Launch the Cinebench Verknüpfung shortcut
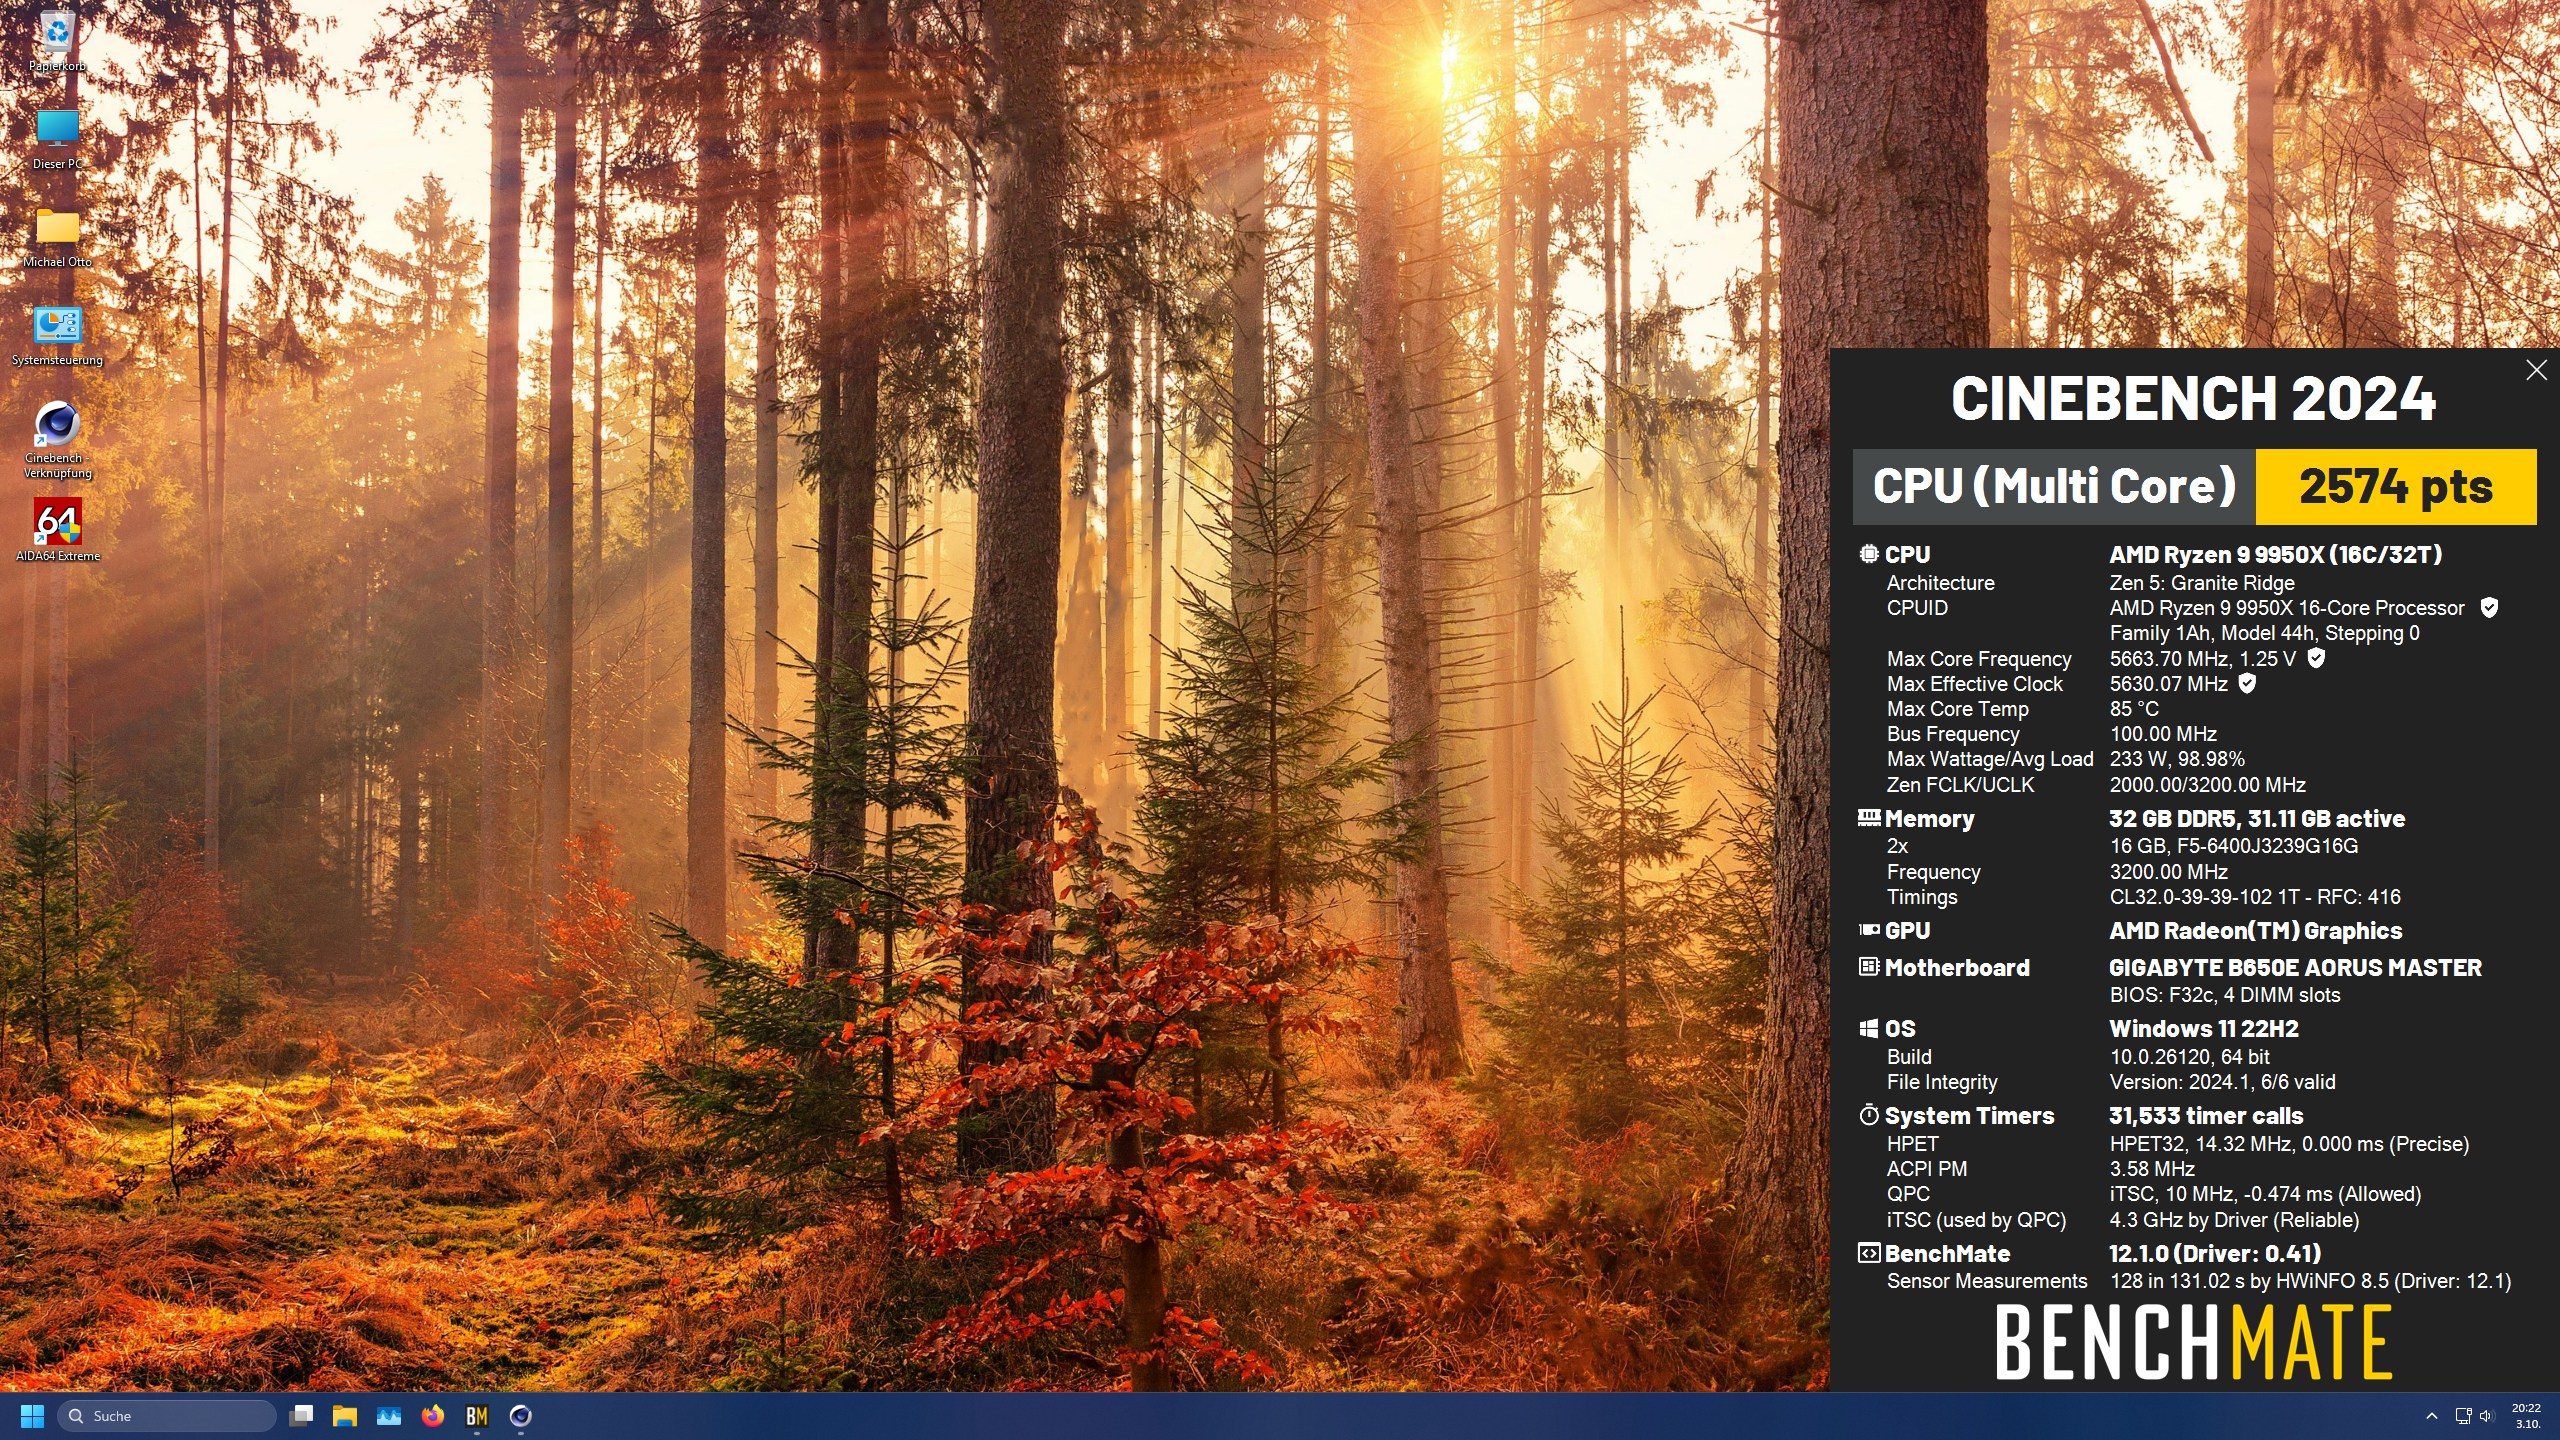 (x=57, y=440)
